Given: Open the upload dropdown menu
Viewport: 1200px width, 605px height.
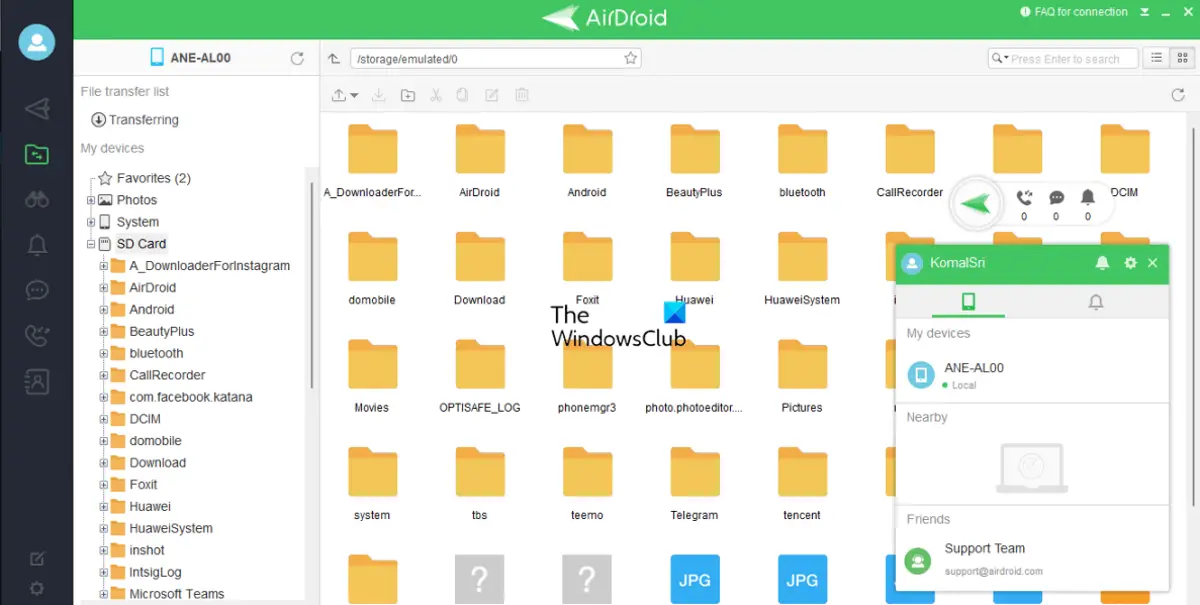Looking at the screenshot, I should coord(345,95).
